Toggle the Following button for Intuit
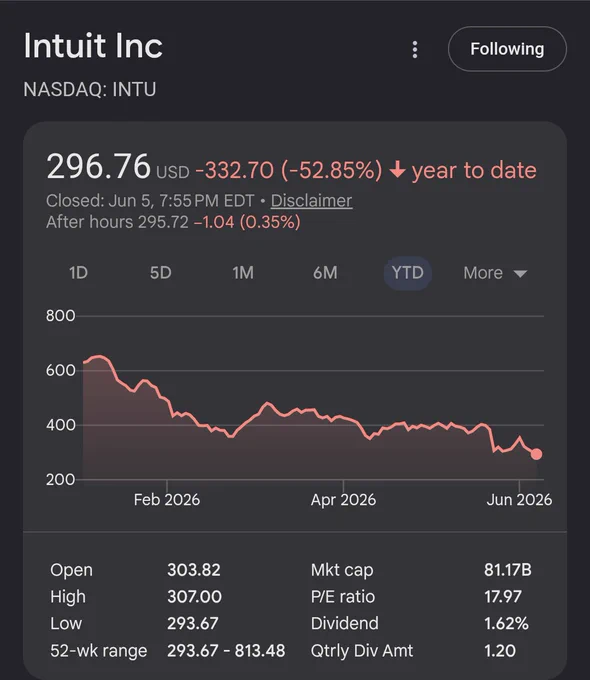Screen dimensions: 590x680 click(507, 49)
